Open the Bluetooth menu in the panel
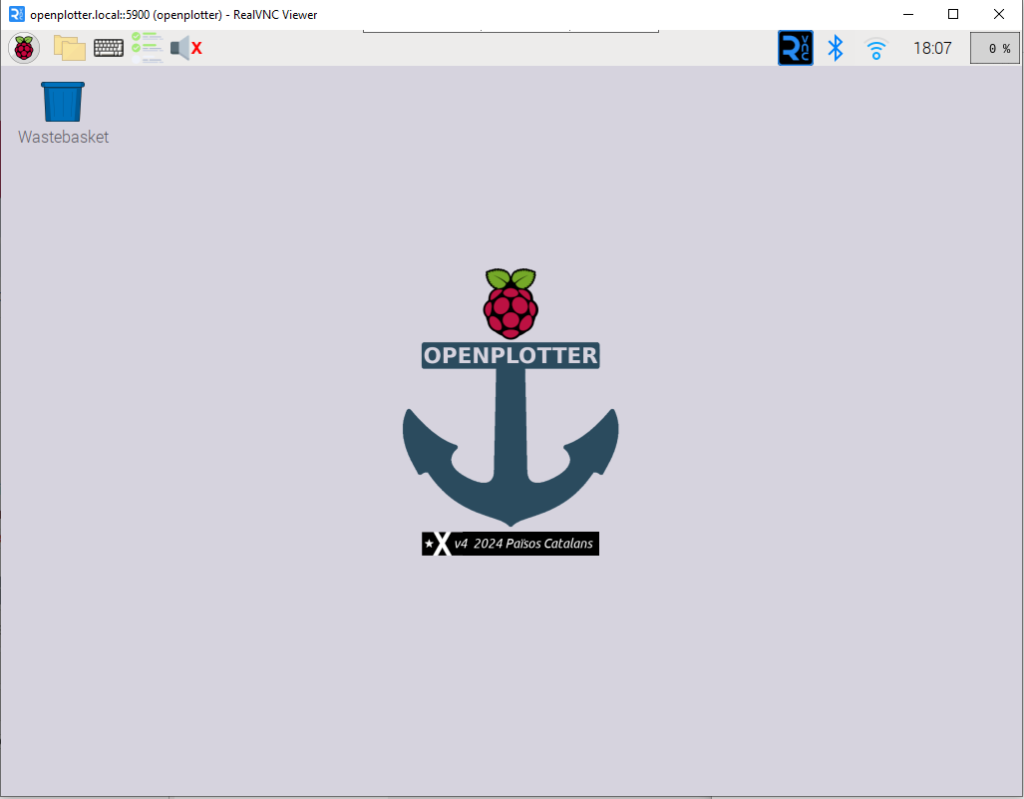The image size is (1024, 799). tap(836, 47)
